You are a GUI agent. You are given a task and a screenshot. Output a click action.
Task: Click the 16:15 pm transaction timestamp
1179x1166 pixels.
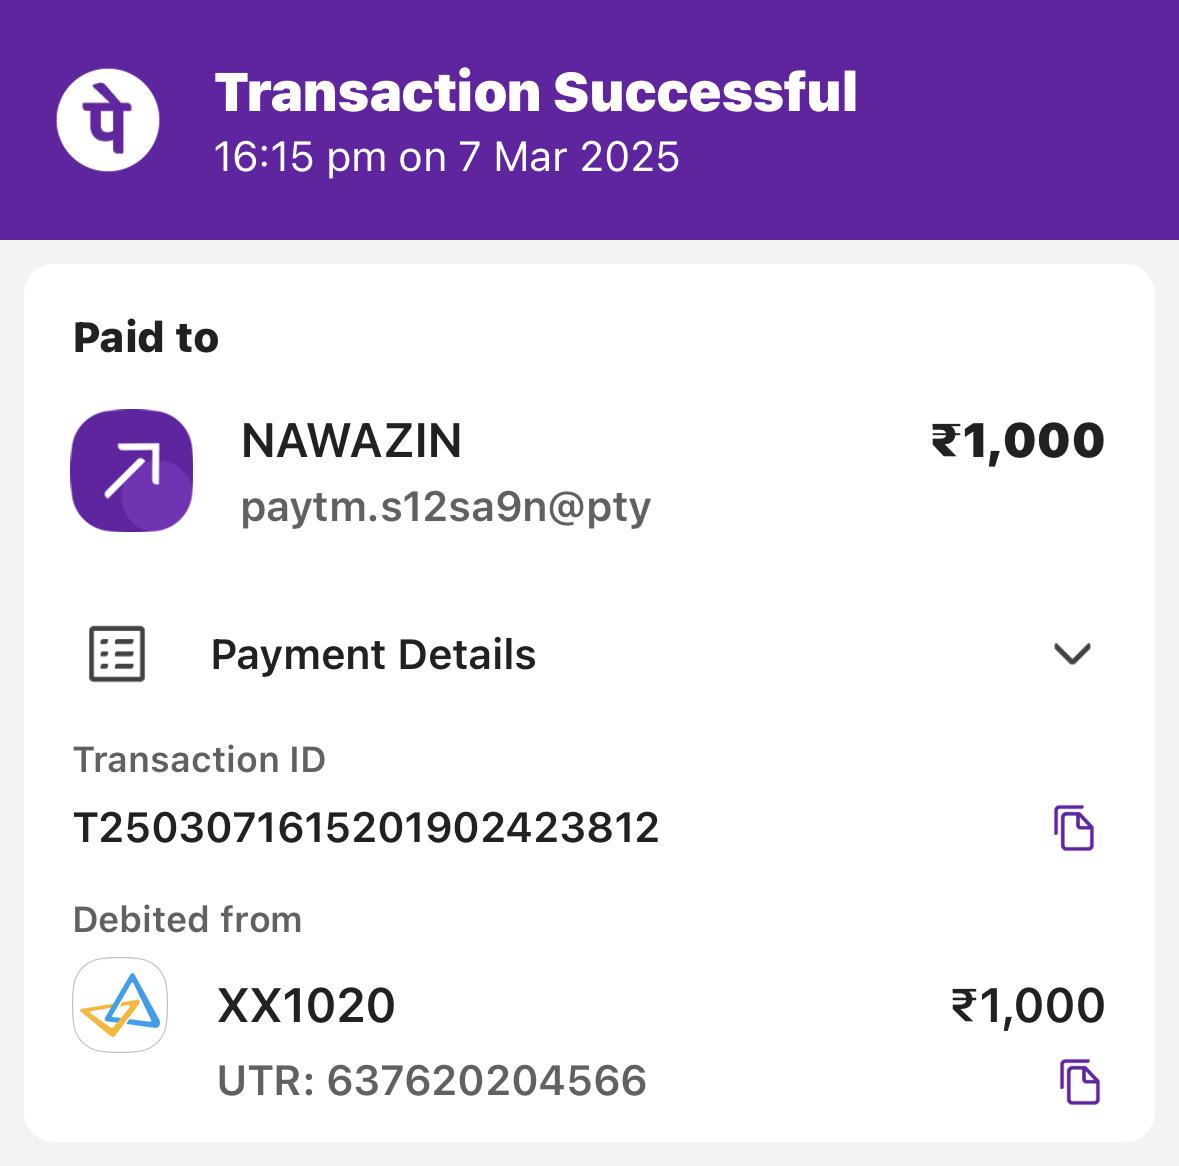447,157
